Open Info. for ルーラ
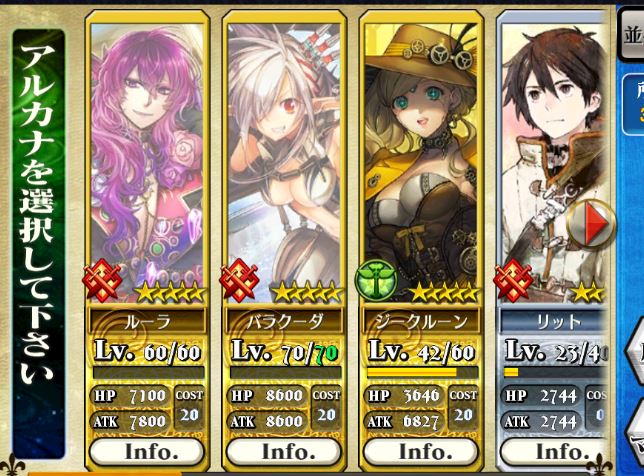 coord(147,452)
